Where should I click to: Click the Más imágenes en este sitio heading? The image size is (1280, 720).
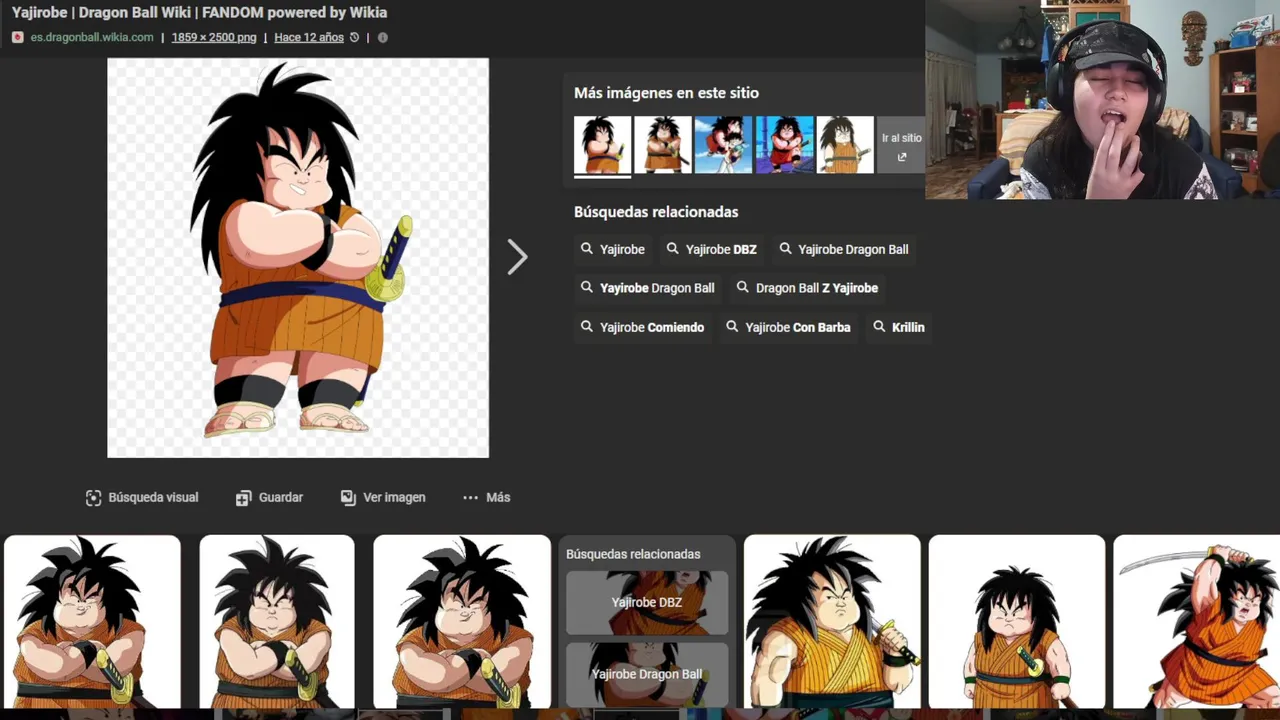pyautogui.click(x=666, y=93)
